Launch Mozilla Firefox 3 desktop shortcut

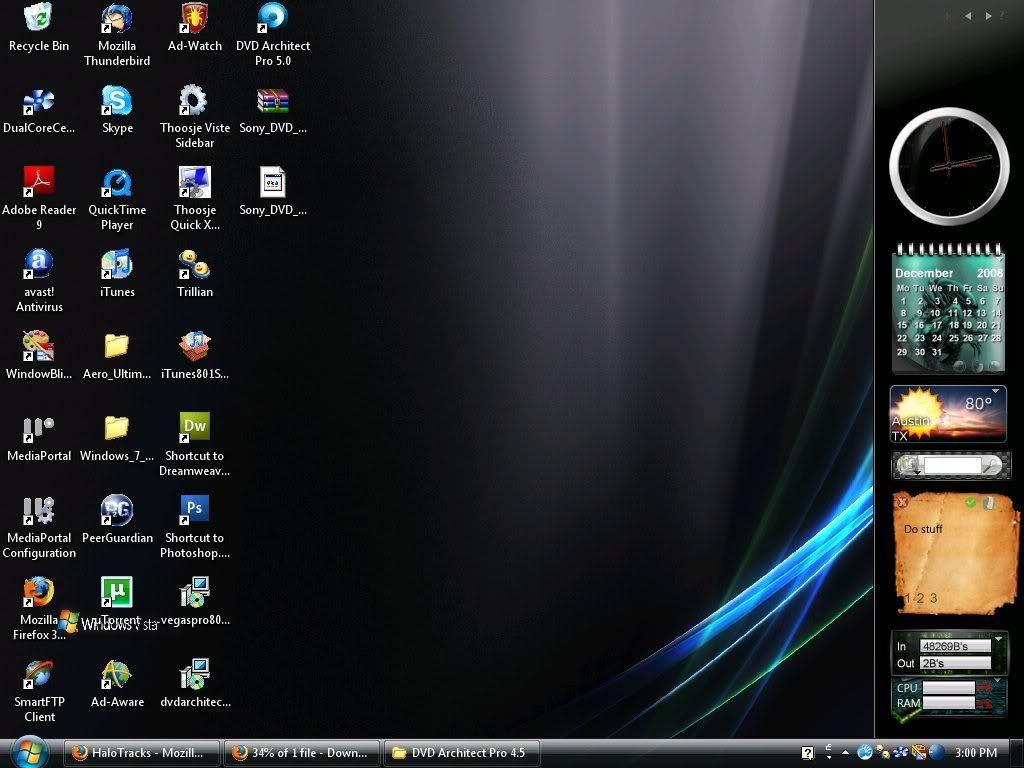coord(39,609)
